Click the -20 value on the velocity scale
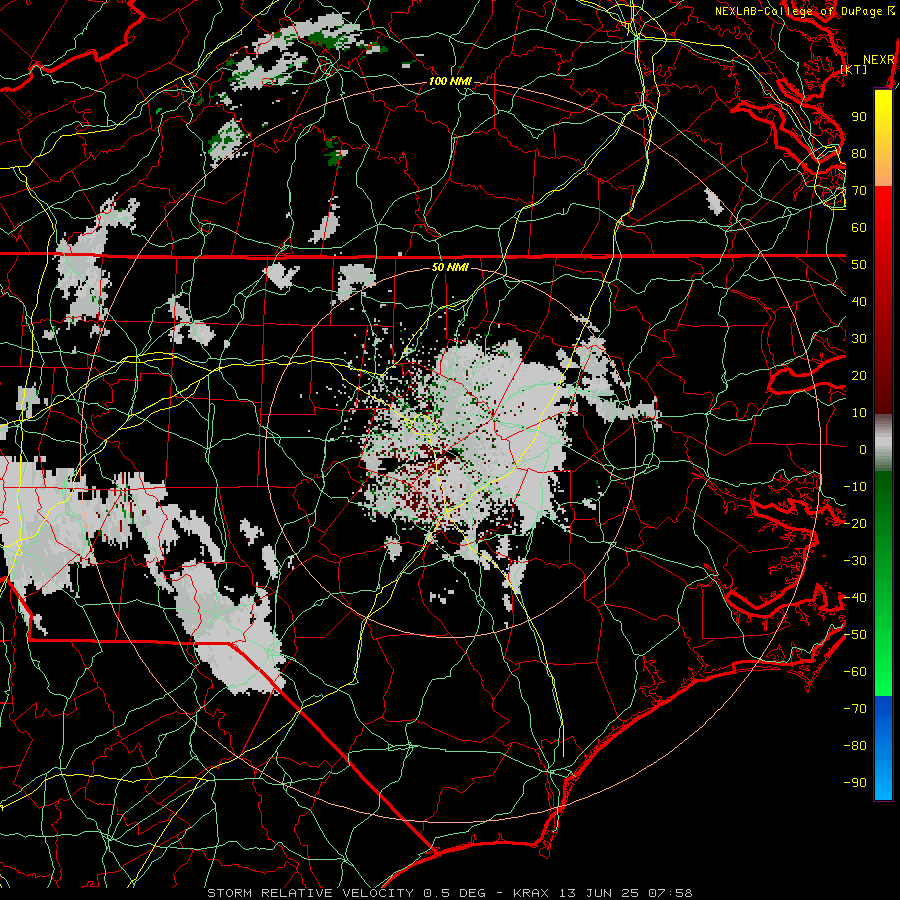This screenshot has width=900, height=900. [855, 524]
